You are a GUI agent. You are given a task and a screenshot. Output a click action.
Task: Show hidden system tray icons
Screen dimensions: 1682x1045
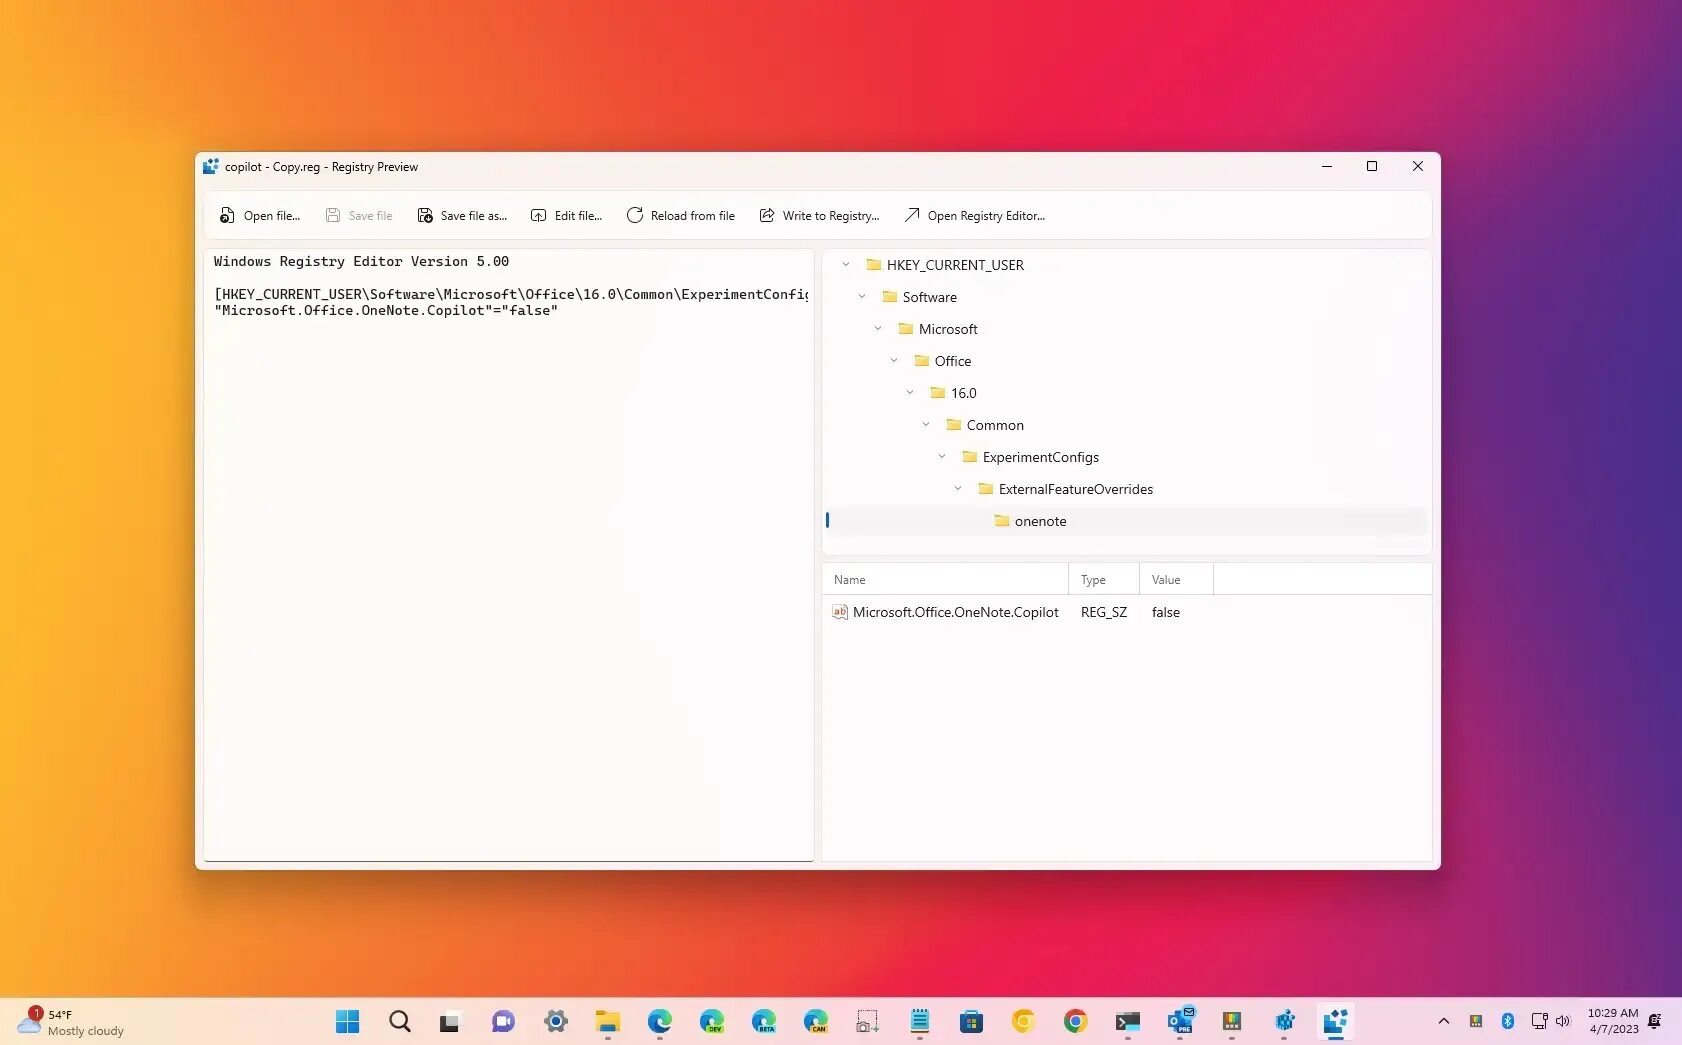(1443, 1021)
